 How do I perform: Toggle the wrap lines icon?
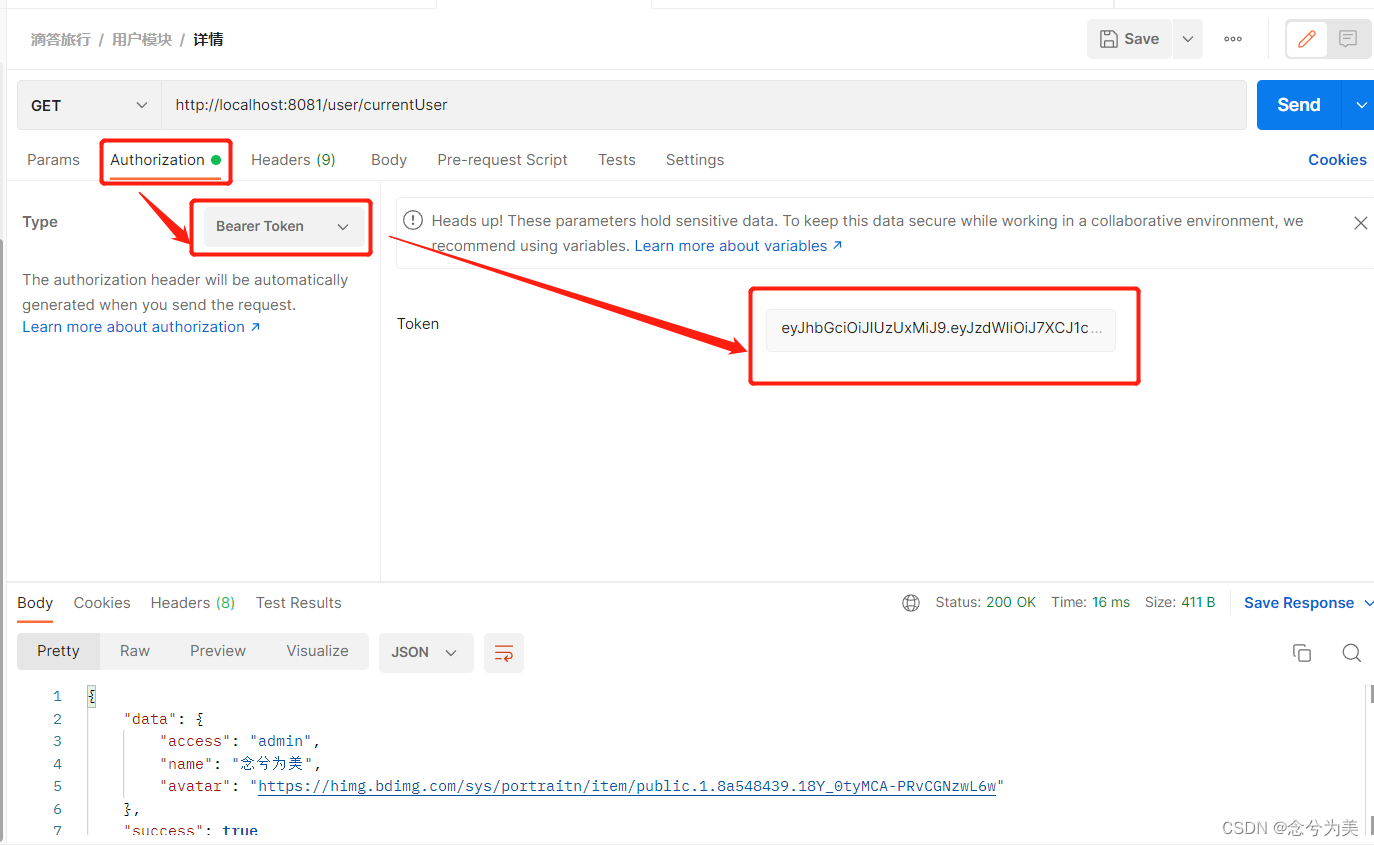click(504, 652)
